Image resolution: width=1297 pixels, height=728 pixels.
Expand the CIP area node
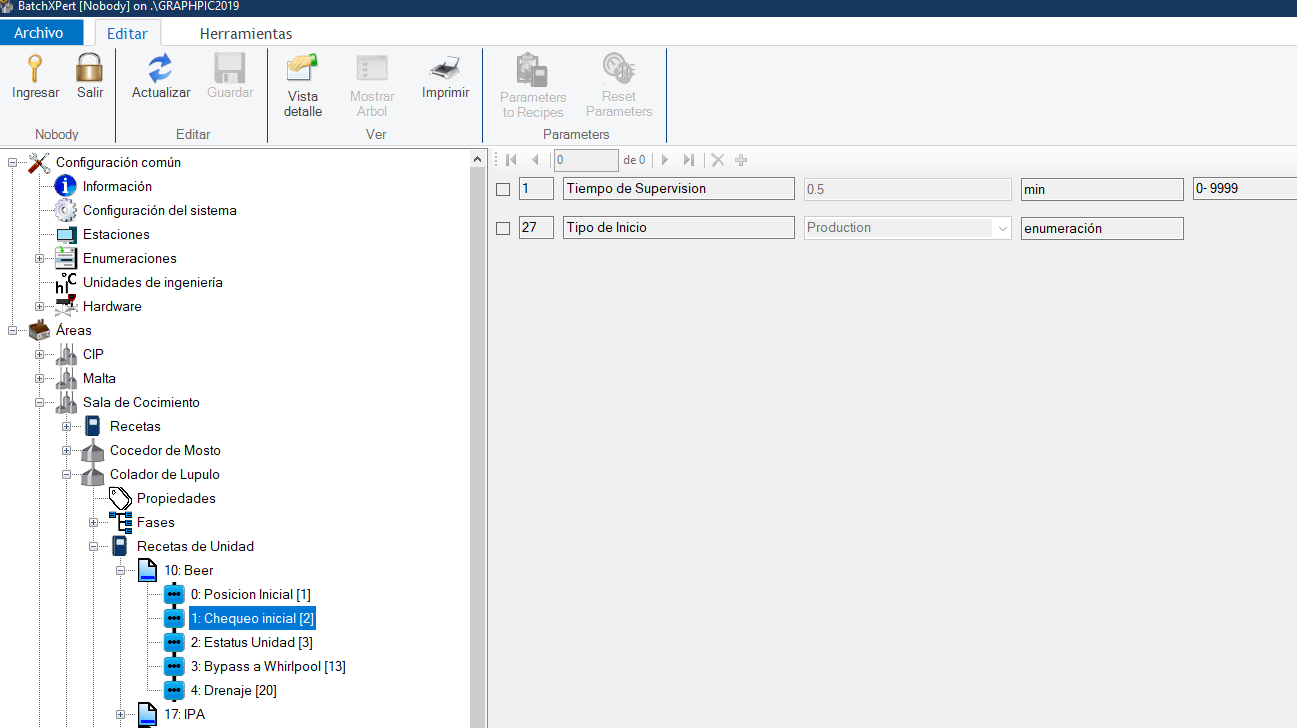pyautogui.click(x=38, y=354)
